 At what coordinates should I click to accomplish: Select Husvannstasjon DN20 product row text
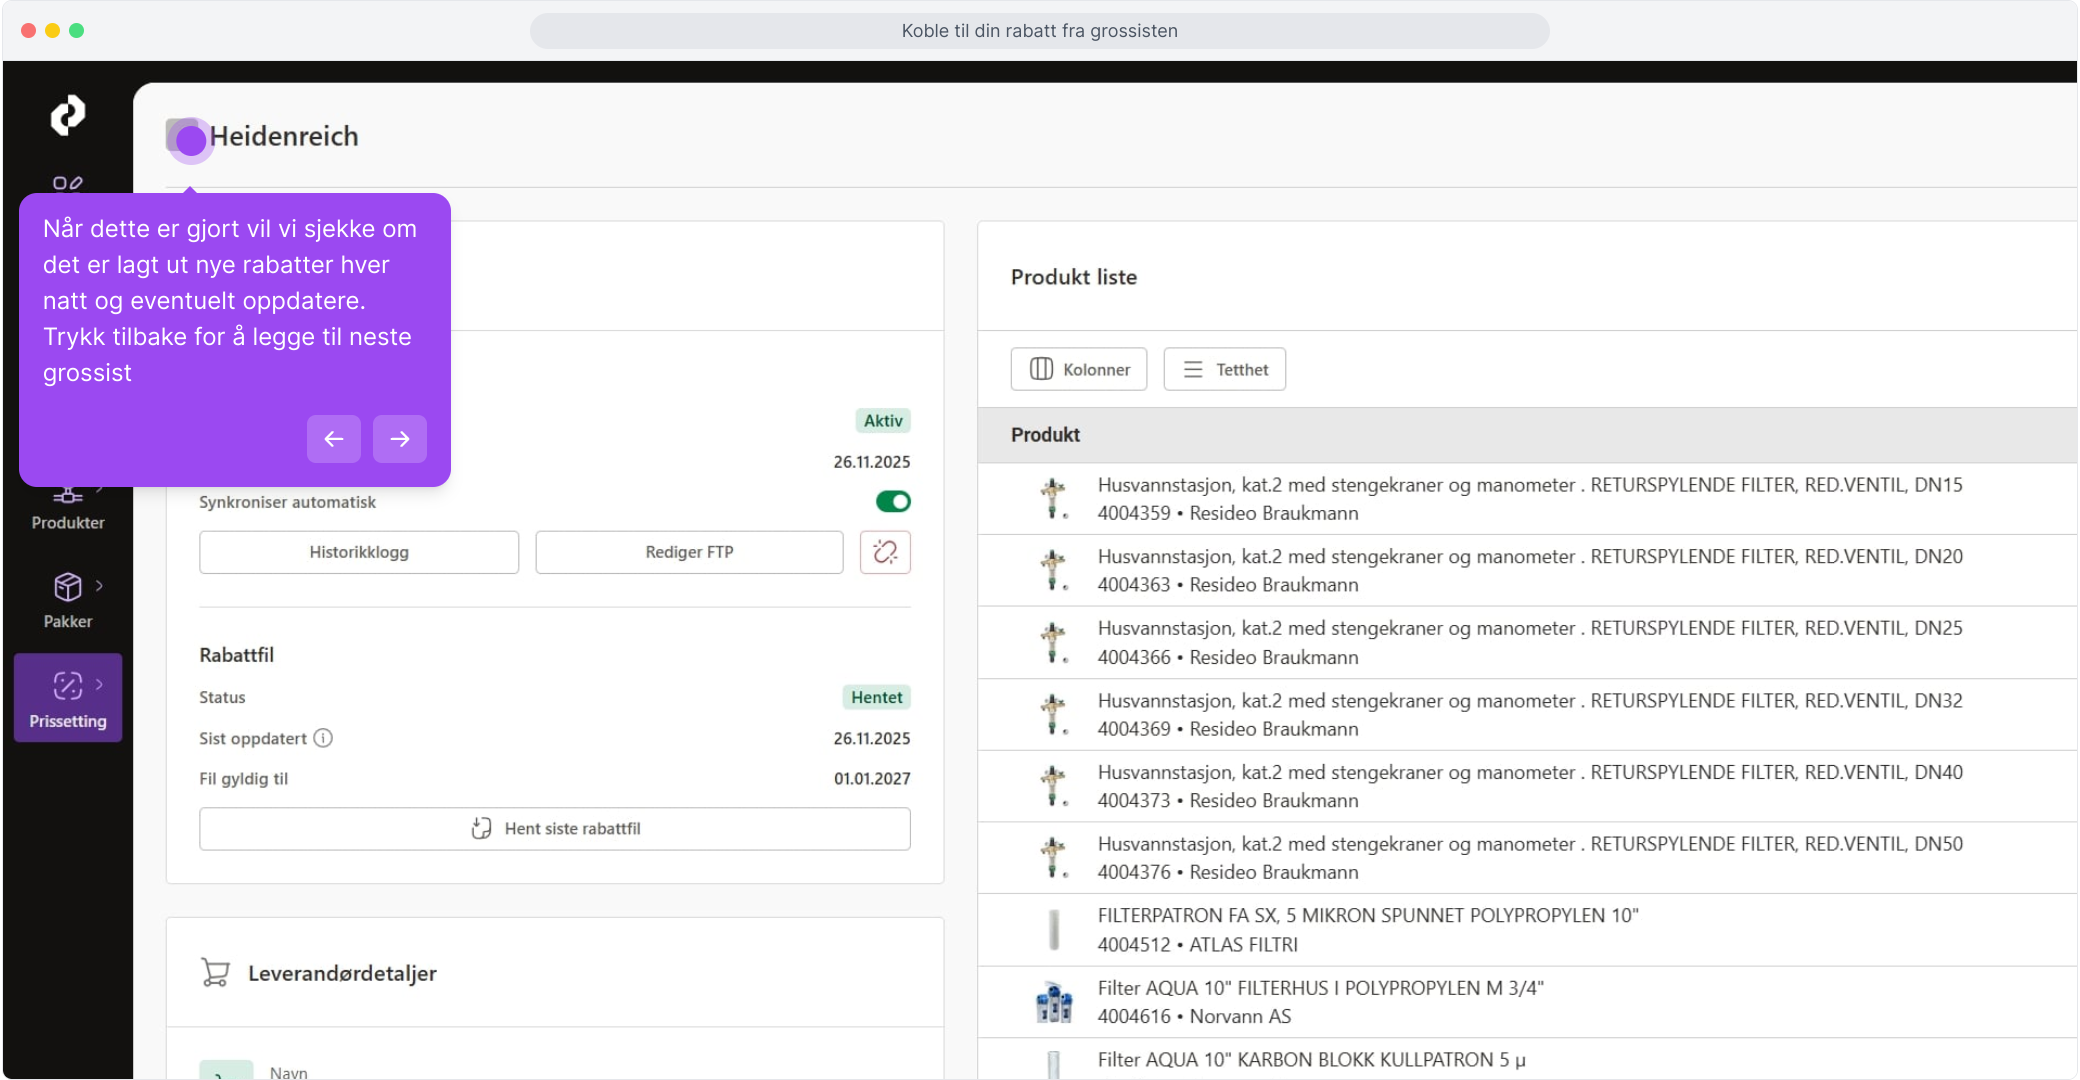(x=1530, y=557)
